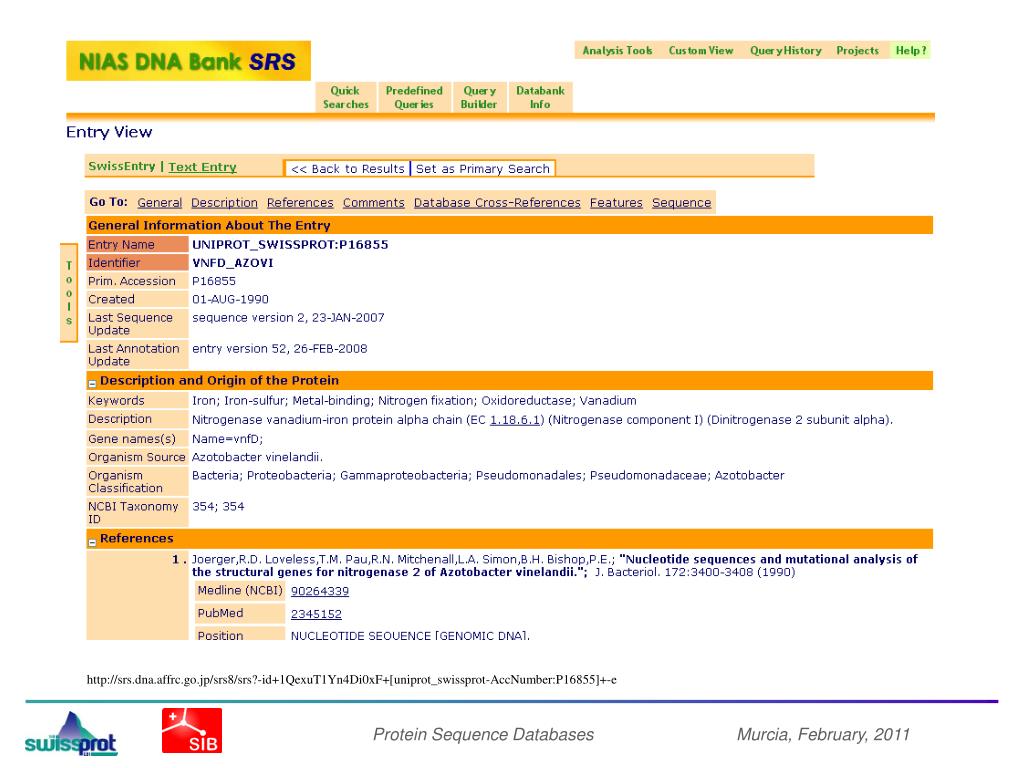
Task: Click the red SIB logo
Action: tap(192, 730)
